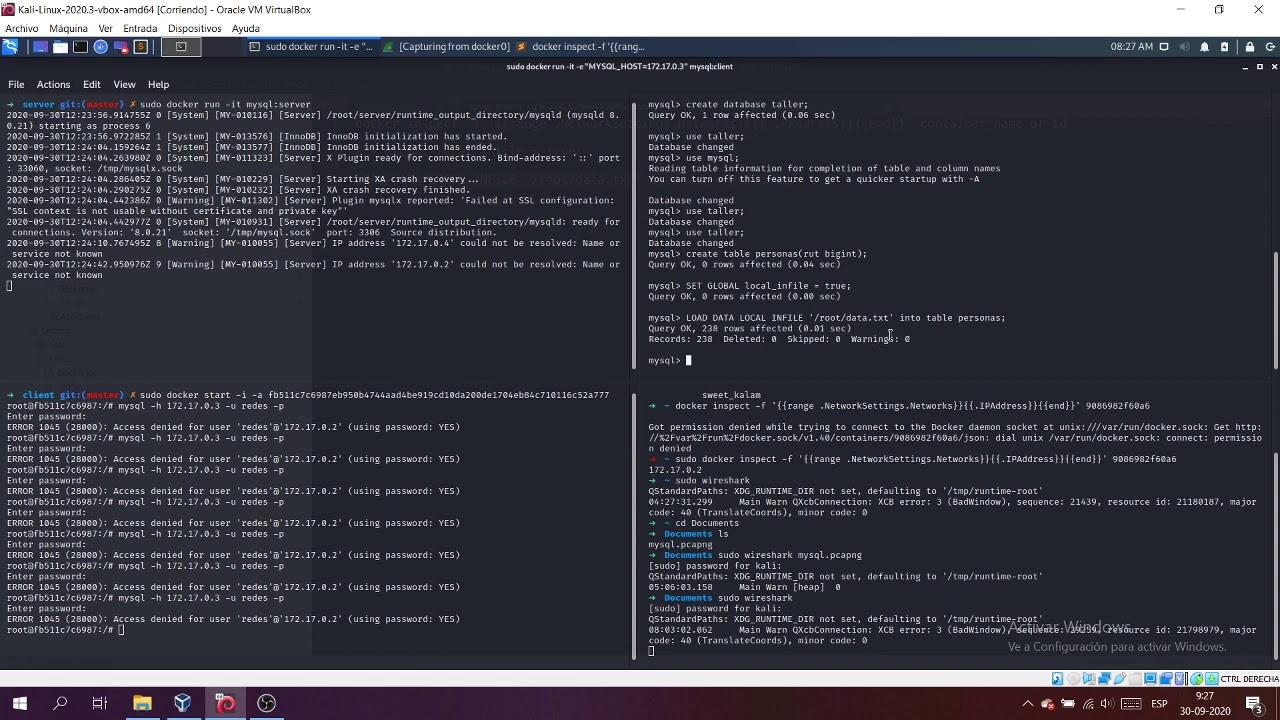The image size is (1280, 720).
Task: Open the Dispositivos menu in VirtualBox
Action: click(x=194, y=28)
